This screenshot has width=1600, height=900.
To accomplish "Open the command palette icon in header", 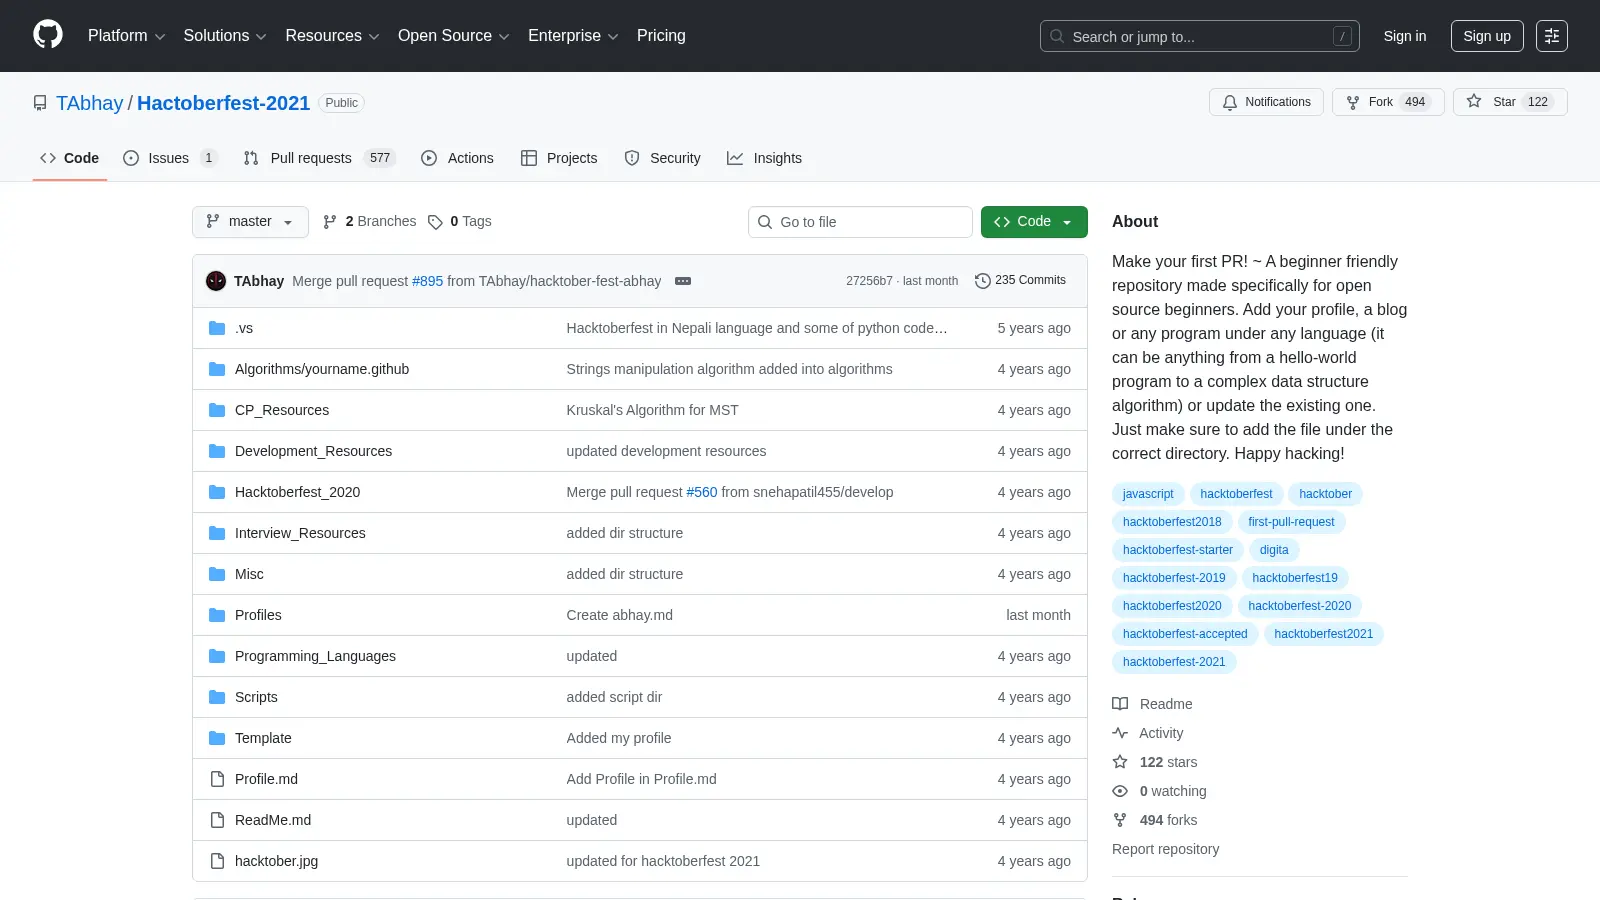I will tap(1552, 36).
